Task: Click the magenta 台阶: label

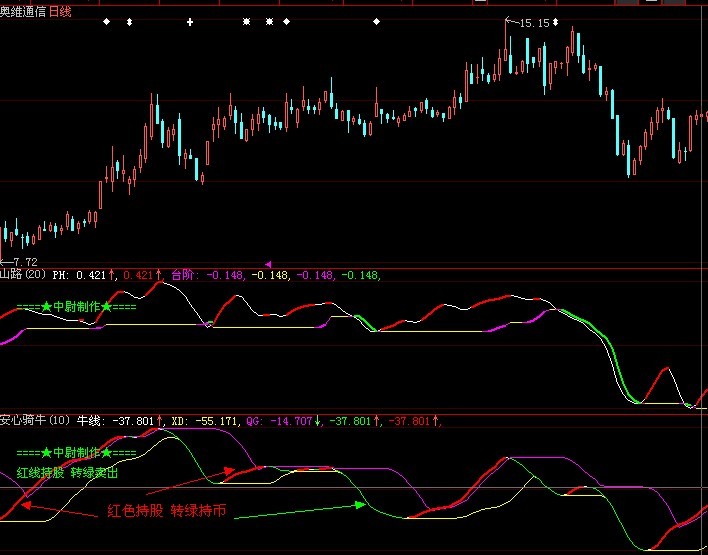Action: click(186, 275)
